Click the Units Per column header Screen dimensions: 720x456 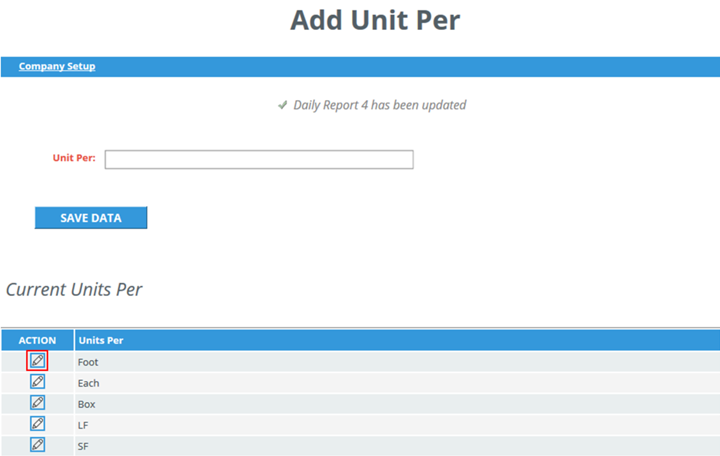pyautogui.click(x=101, y=340)
